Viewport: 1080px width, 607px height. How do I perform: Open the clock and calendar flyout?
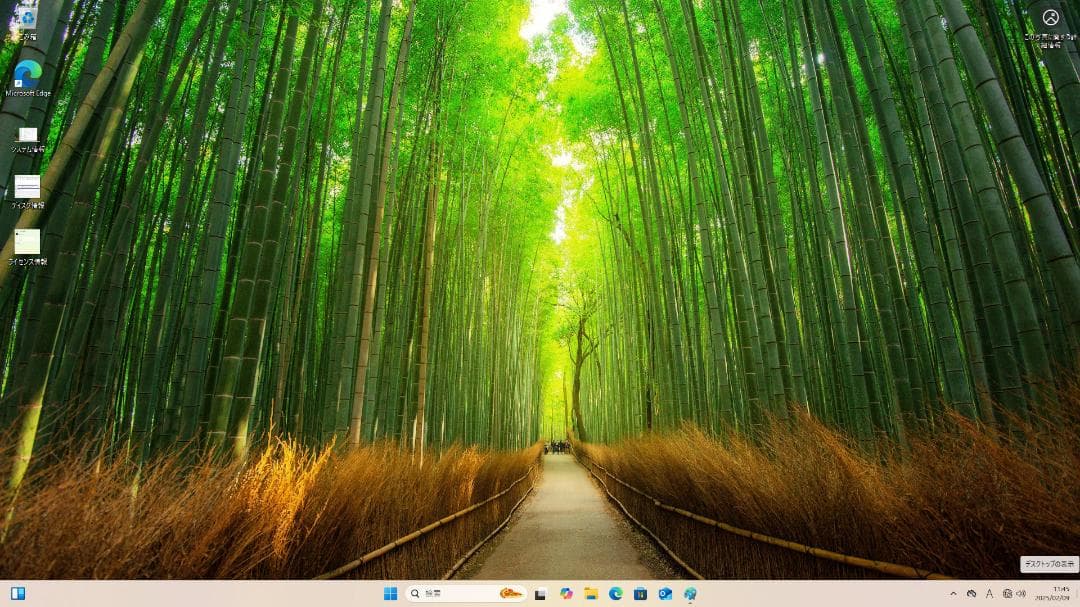pyautogui.click(x=1055, y=593)
